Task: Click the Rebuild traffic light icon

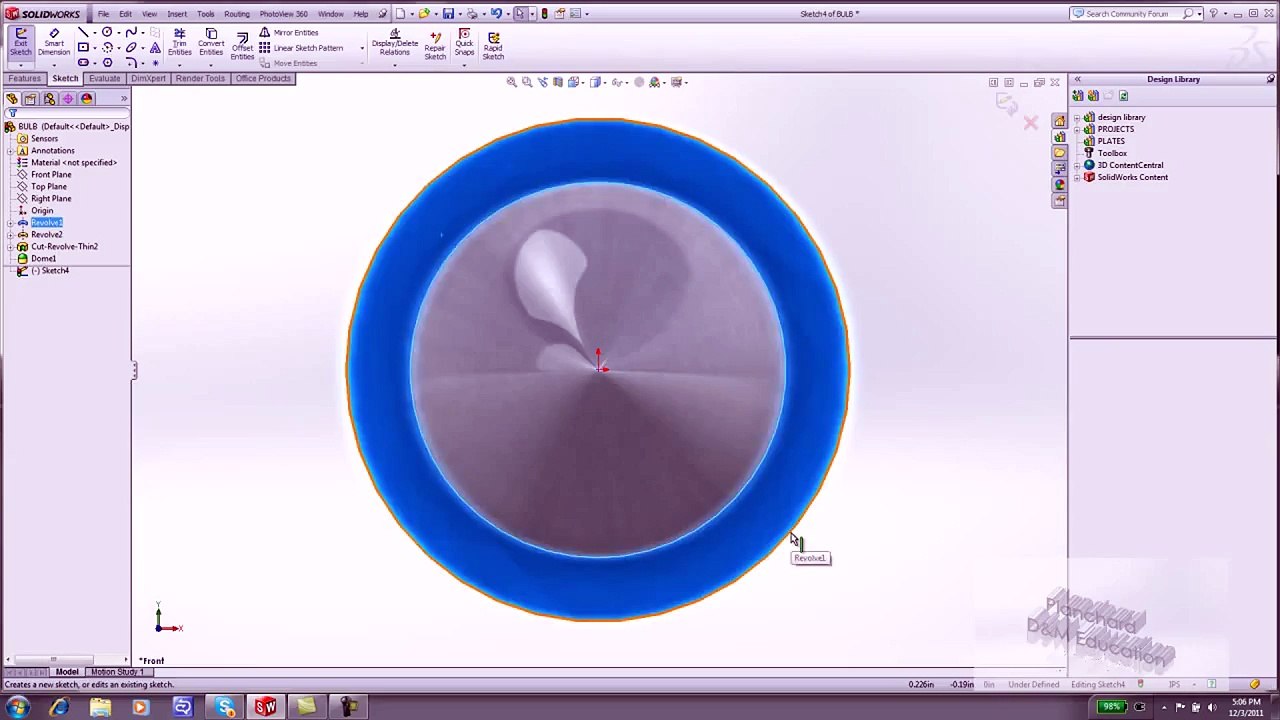Action: pos(544,14)
